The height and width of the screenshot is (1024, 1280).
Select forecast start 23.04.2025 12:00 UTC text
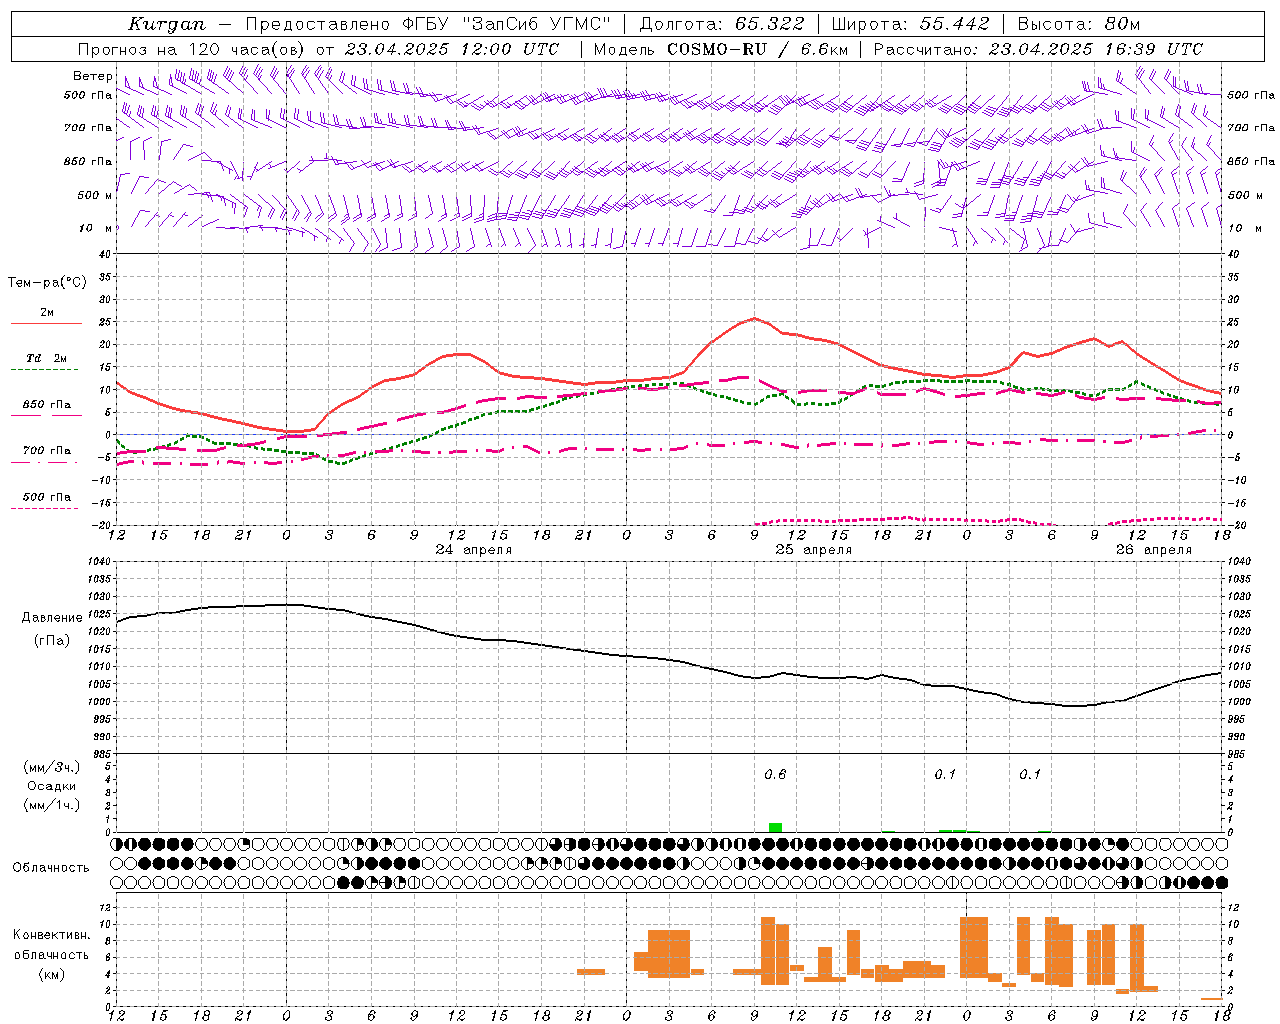pos(452,49)
